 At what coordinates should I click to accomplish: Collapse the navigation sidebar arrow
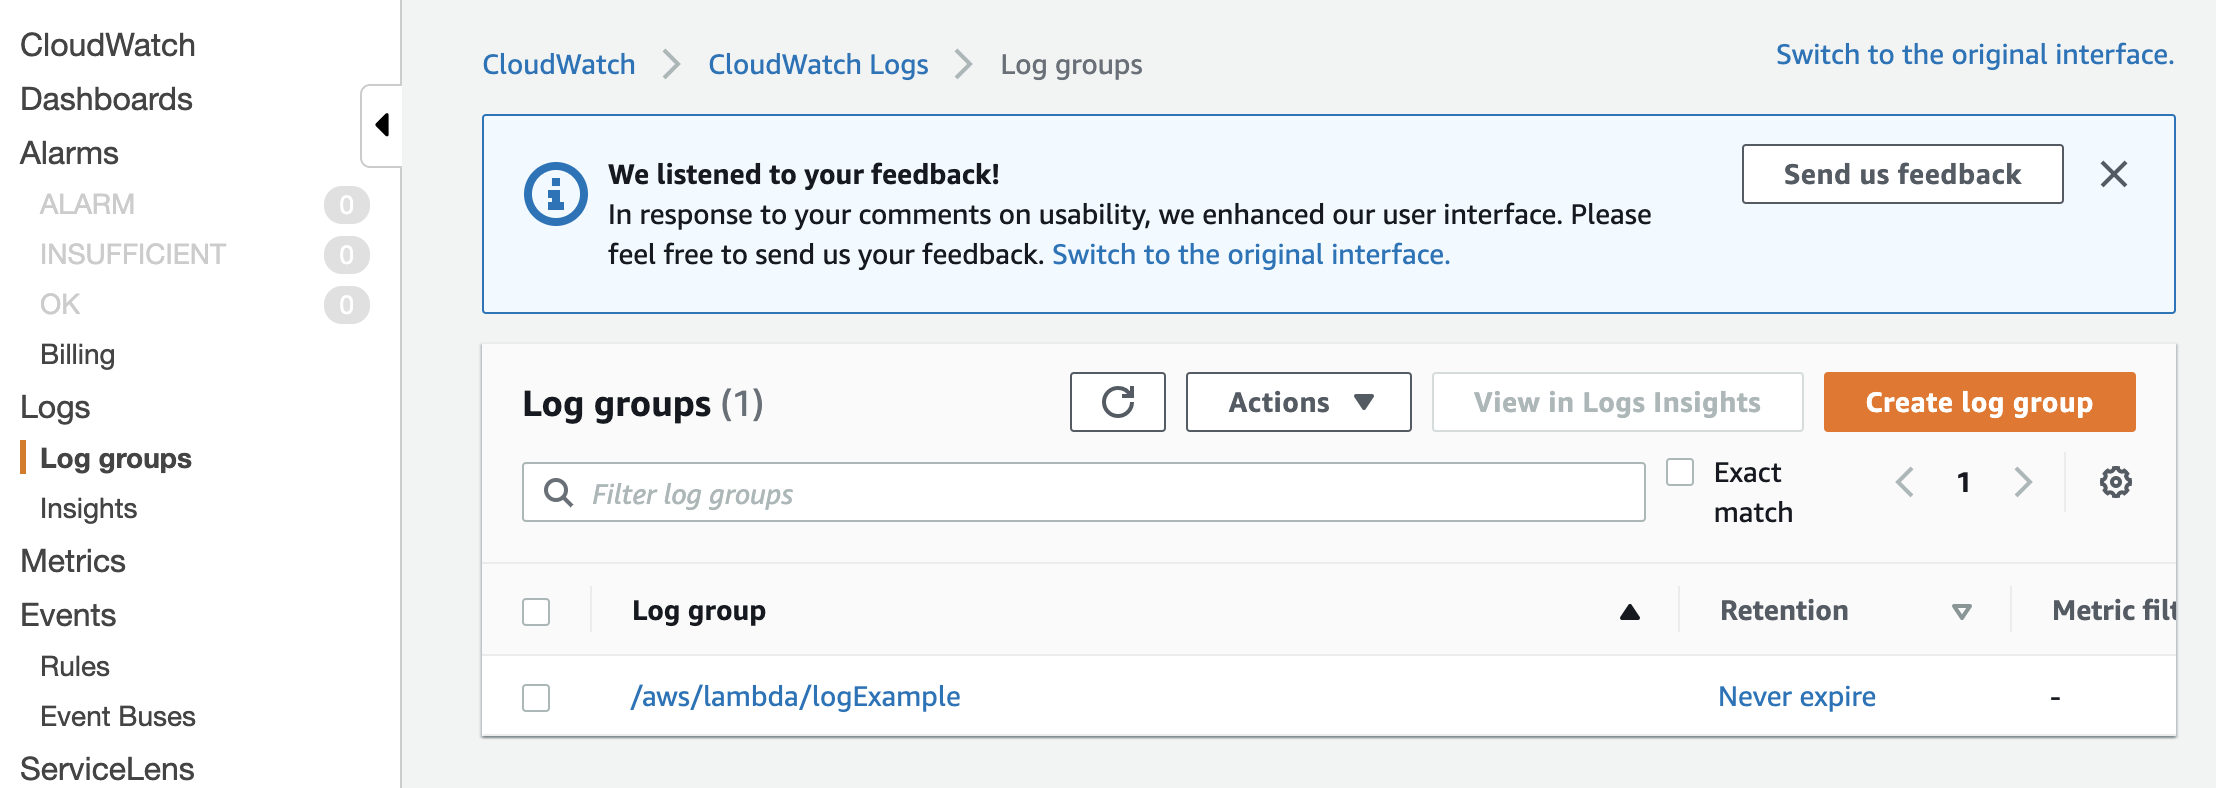(x=382, y=125)
